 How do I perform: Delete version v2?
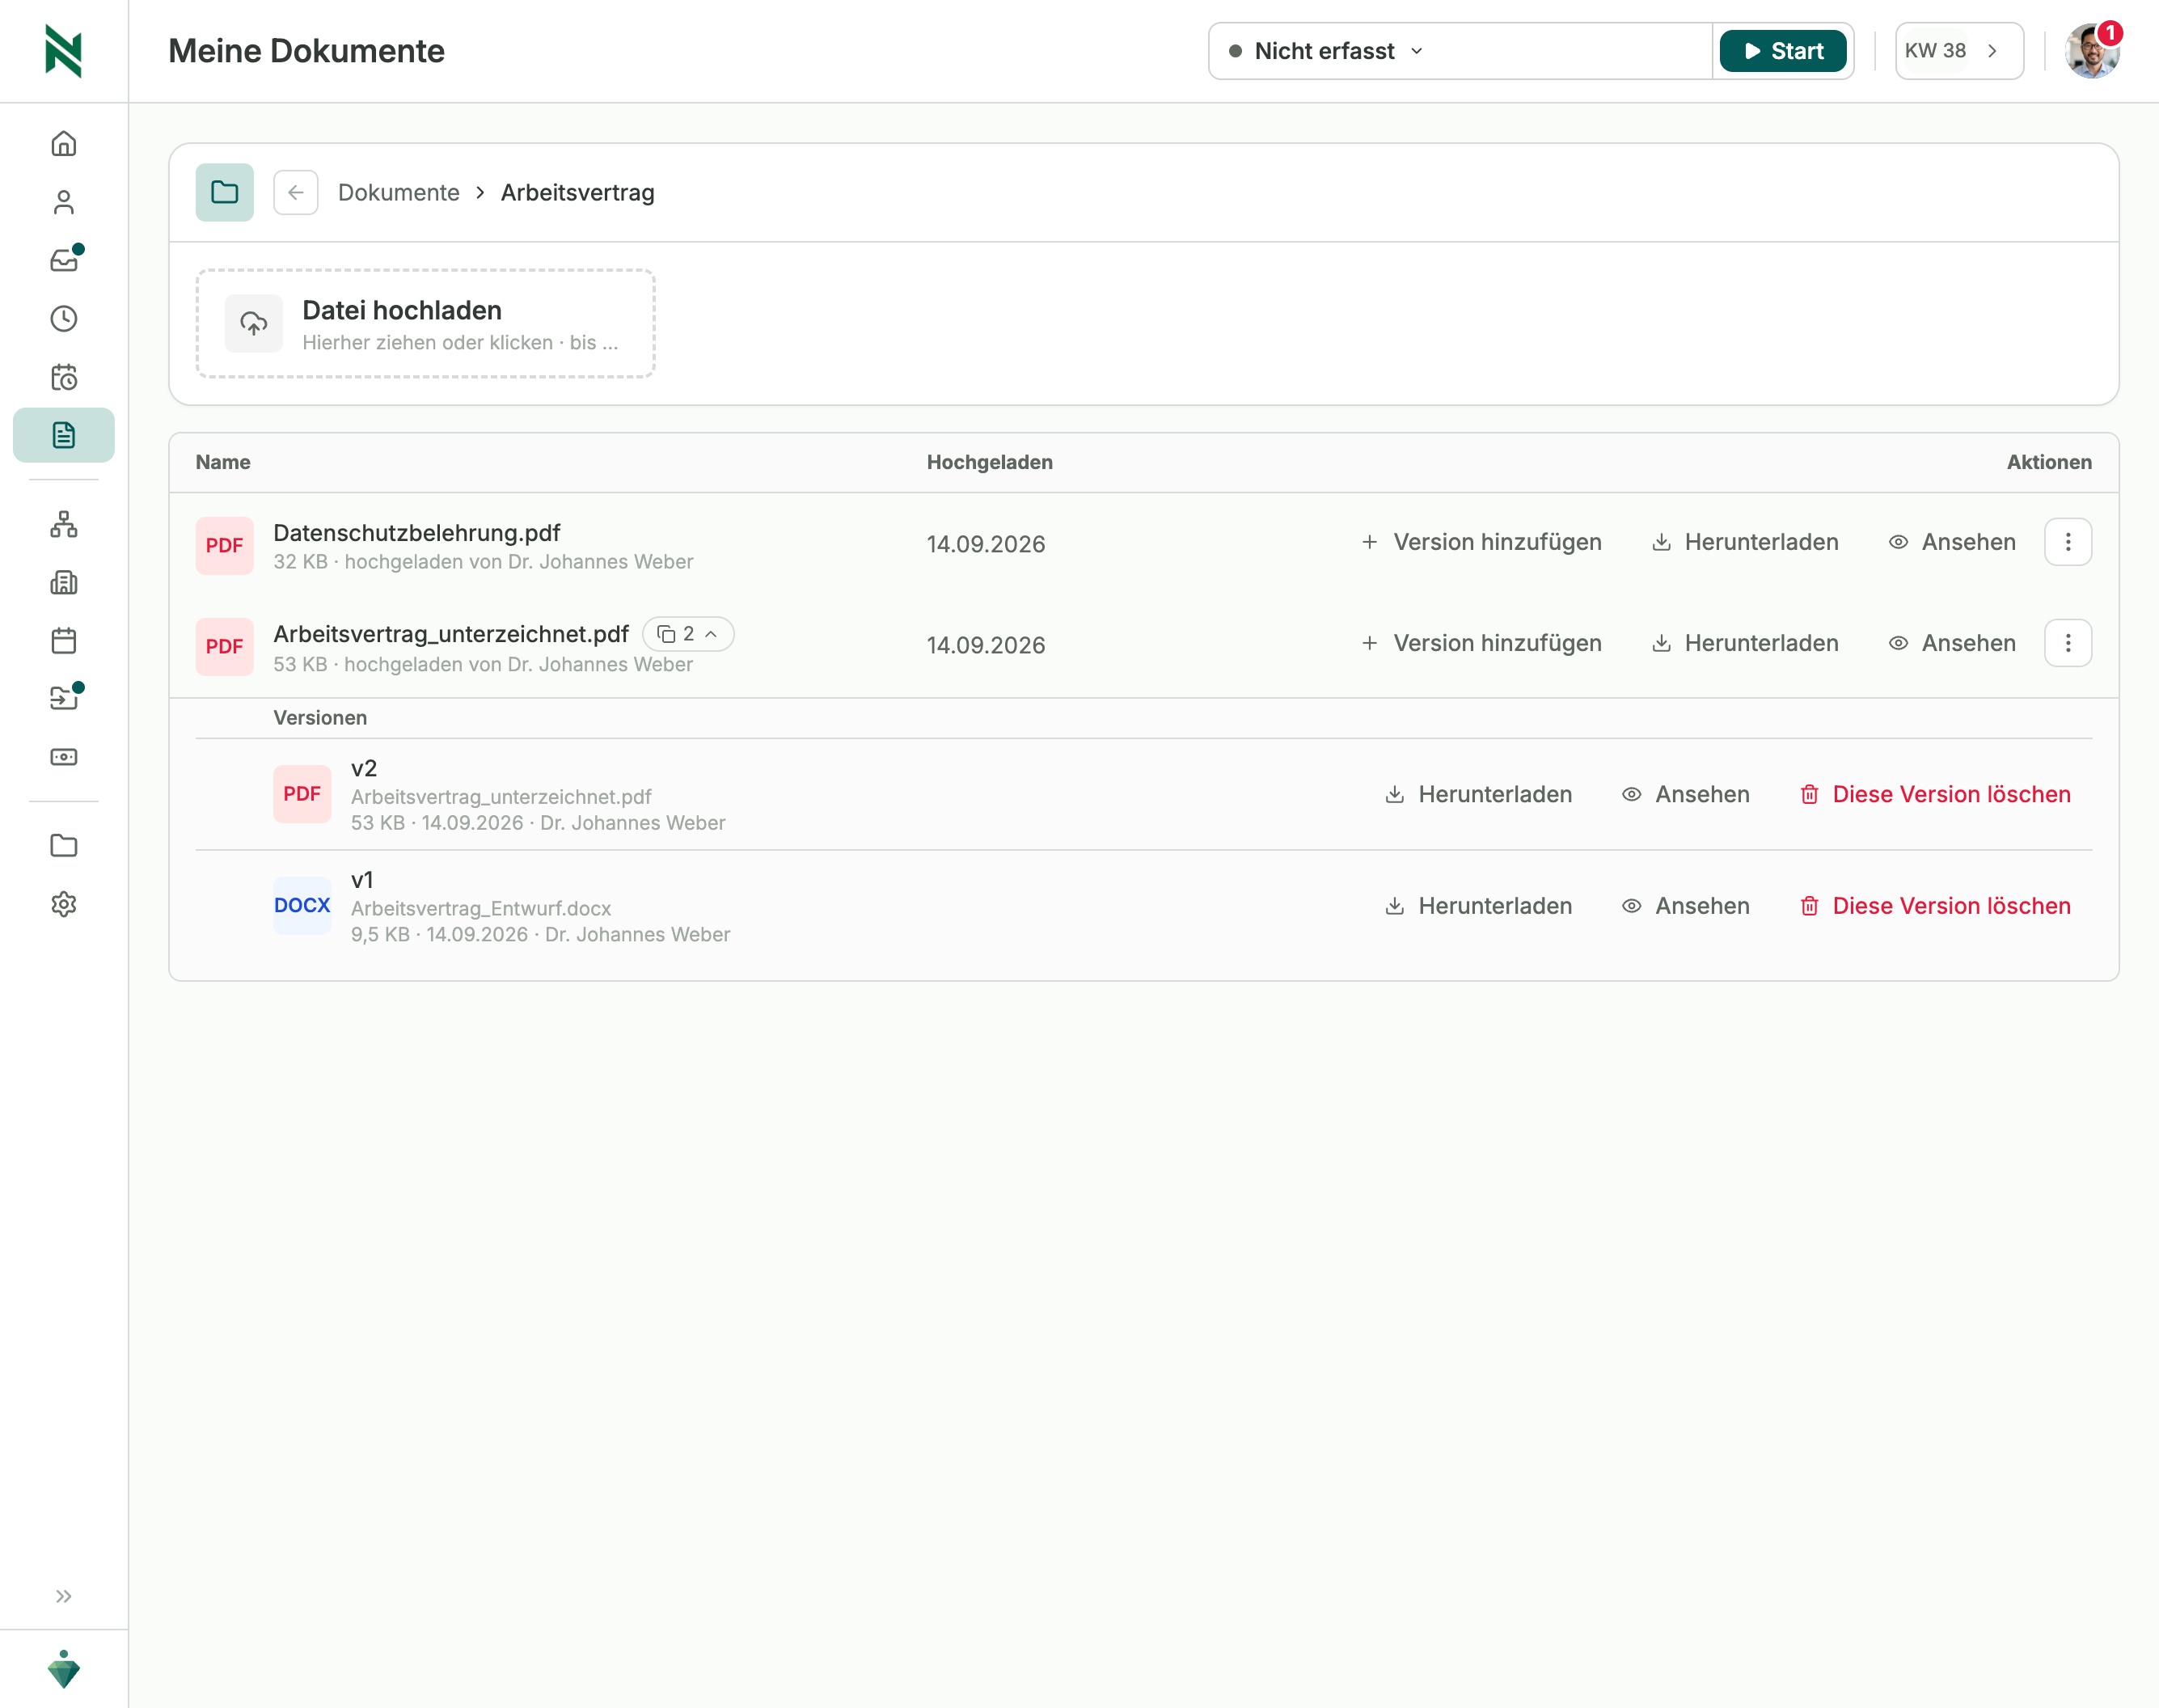[x=1935, y=794]
